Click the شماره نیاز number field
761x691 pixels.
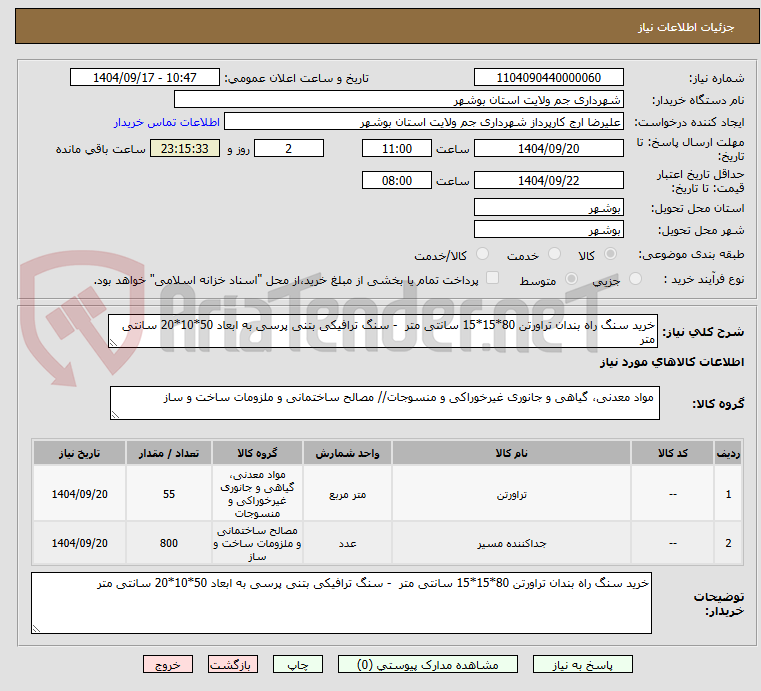coord(548,77)
